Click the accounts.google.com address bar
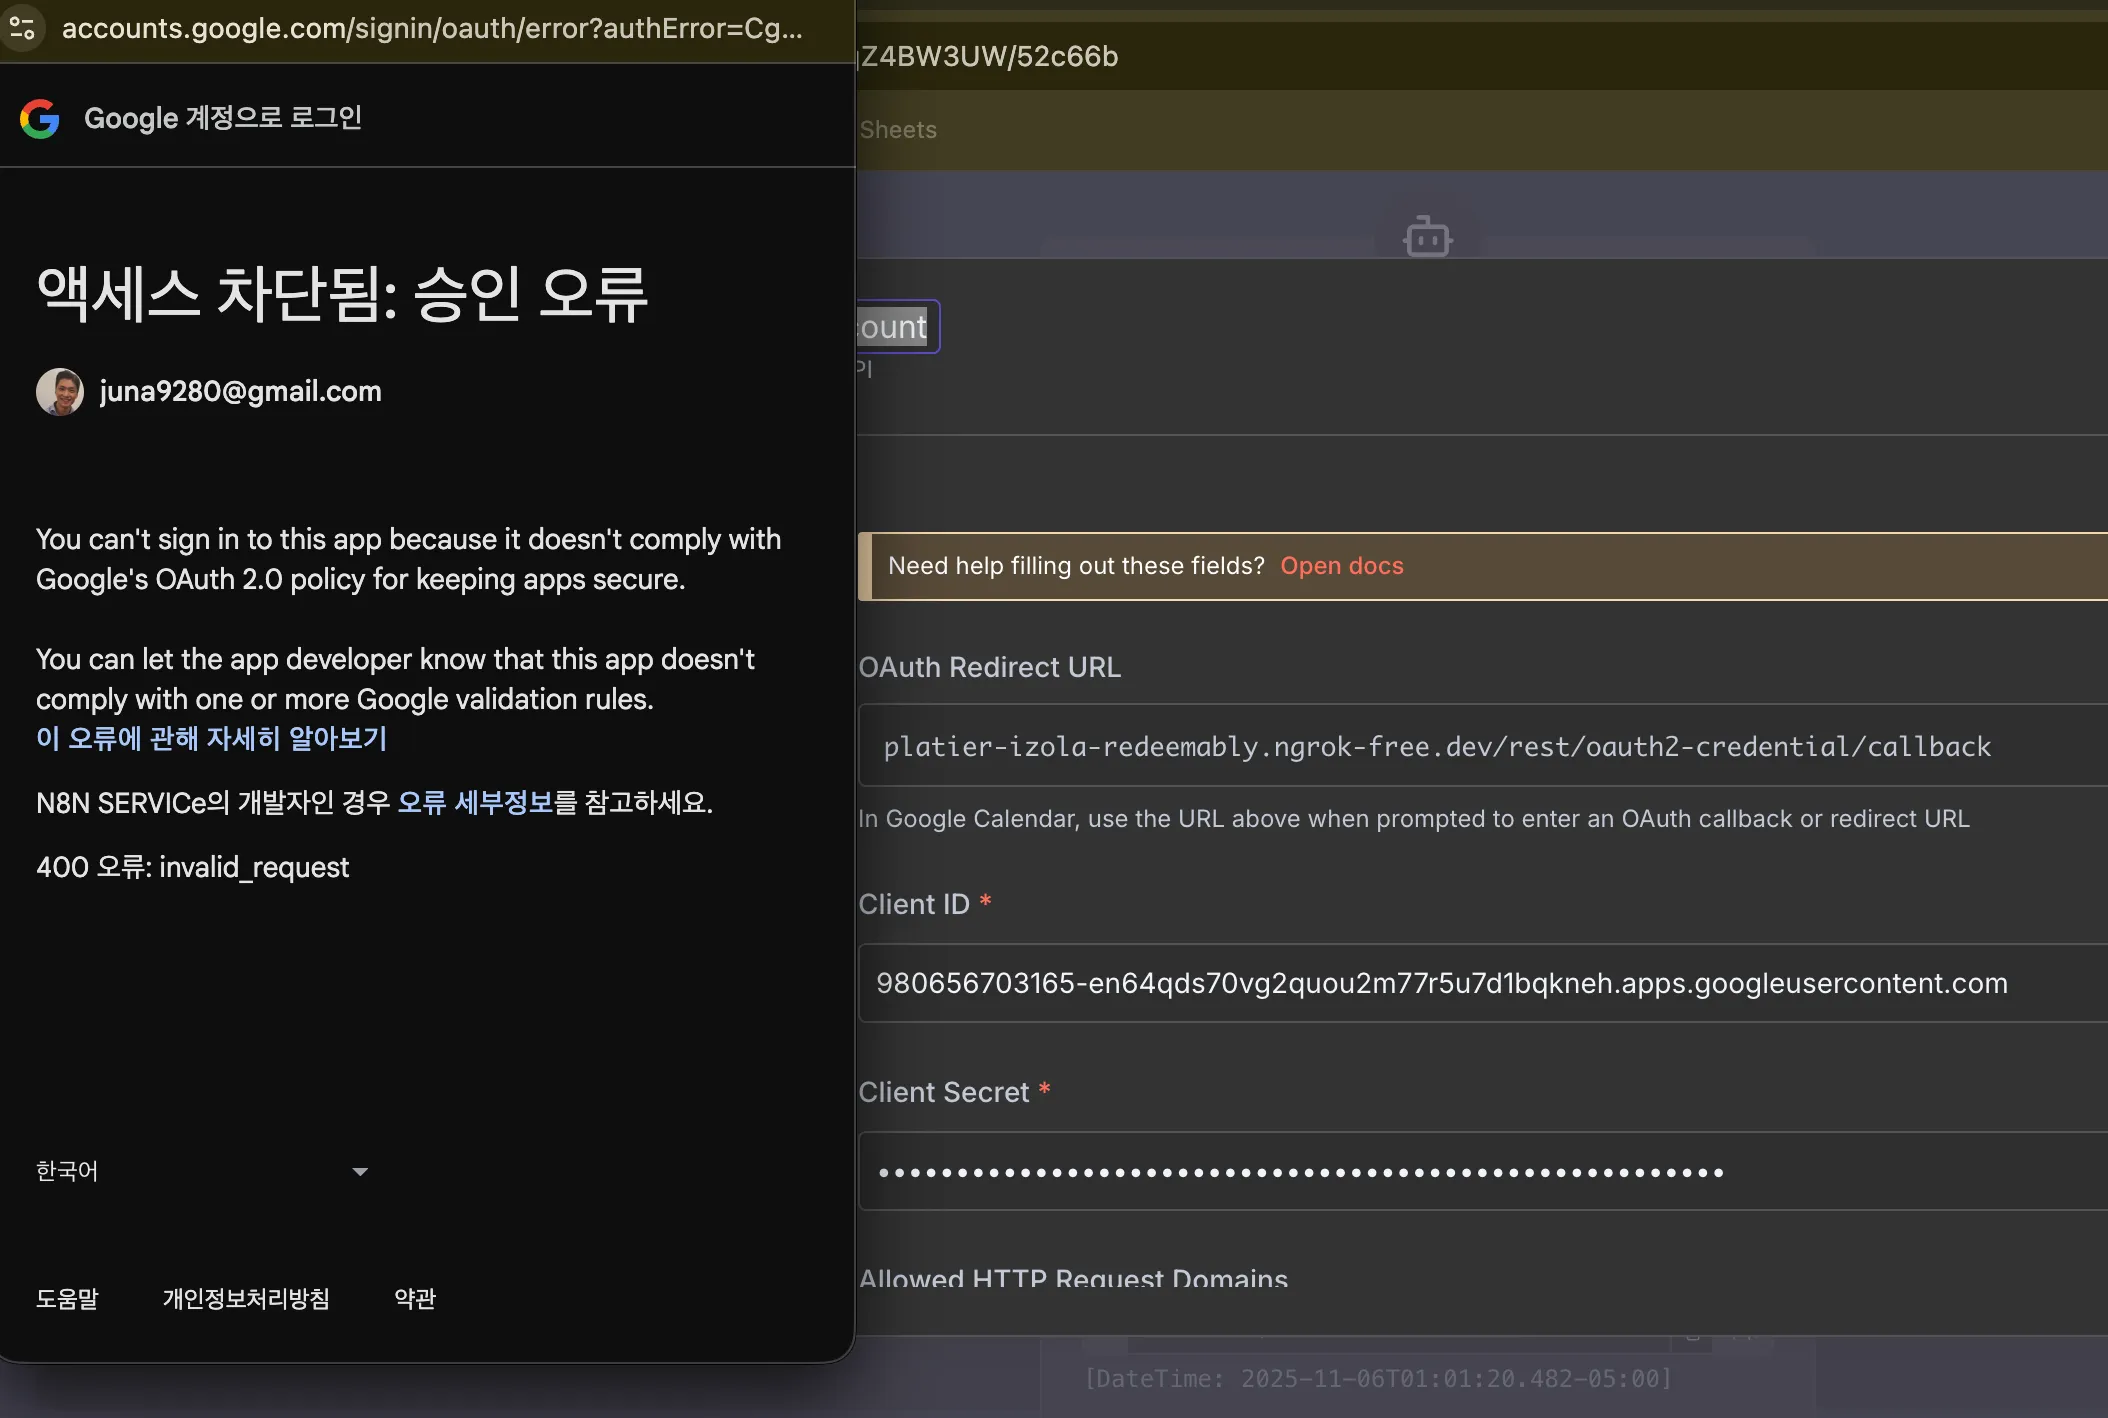Viewport: 2108px width, 1418px height. (x=430, y=28)
